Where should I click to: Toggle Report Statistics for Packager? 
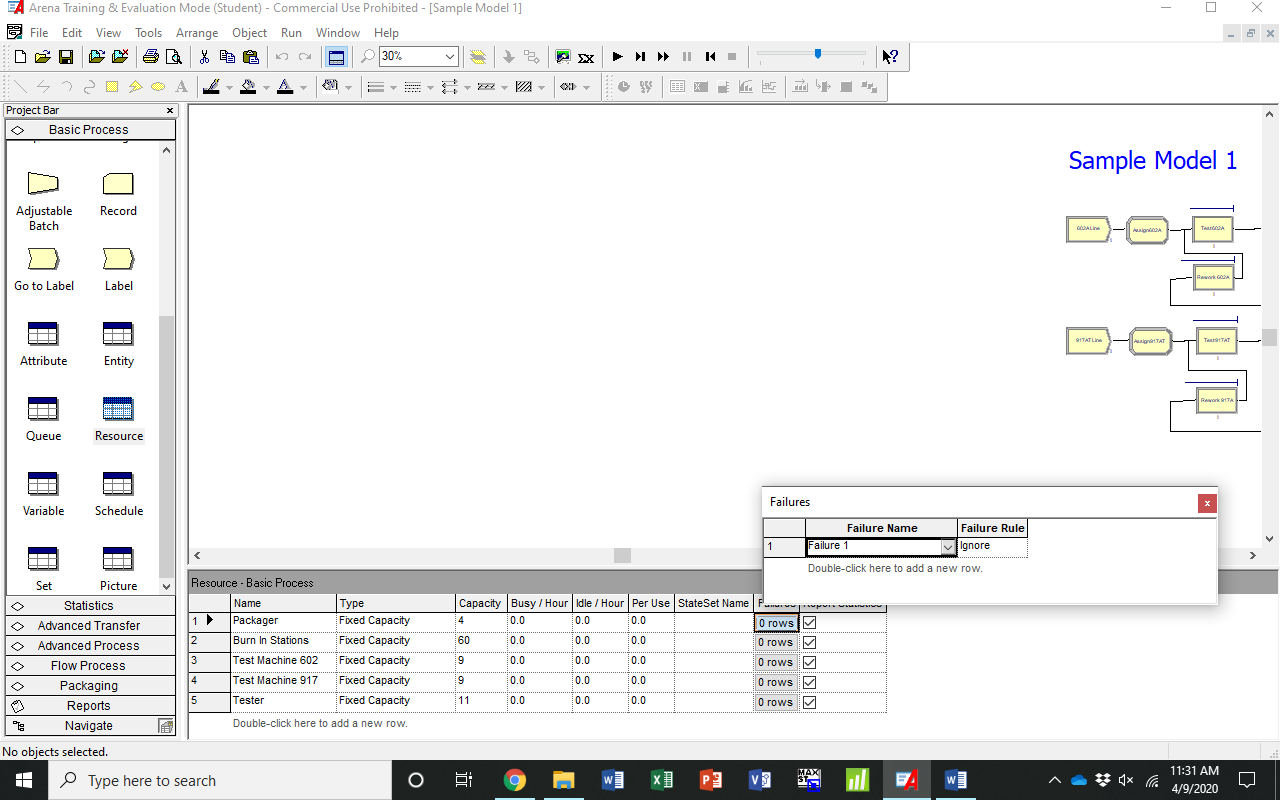click(x=810, y=622)
